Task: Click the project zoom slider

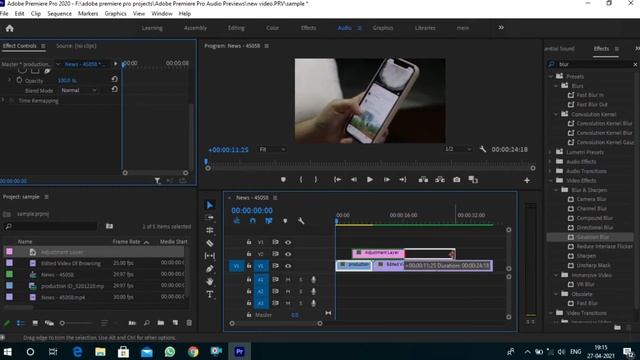Action: coord(76,323)
